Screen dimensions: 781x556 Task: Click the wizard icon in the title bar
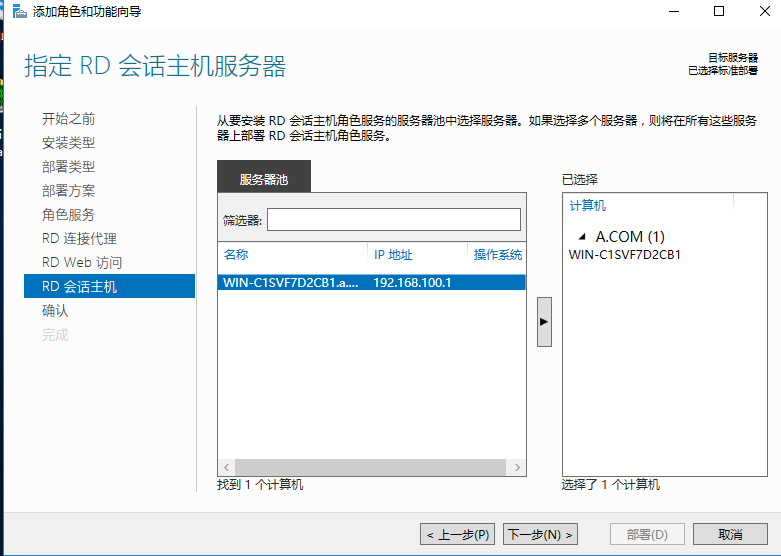(19, 11)
